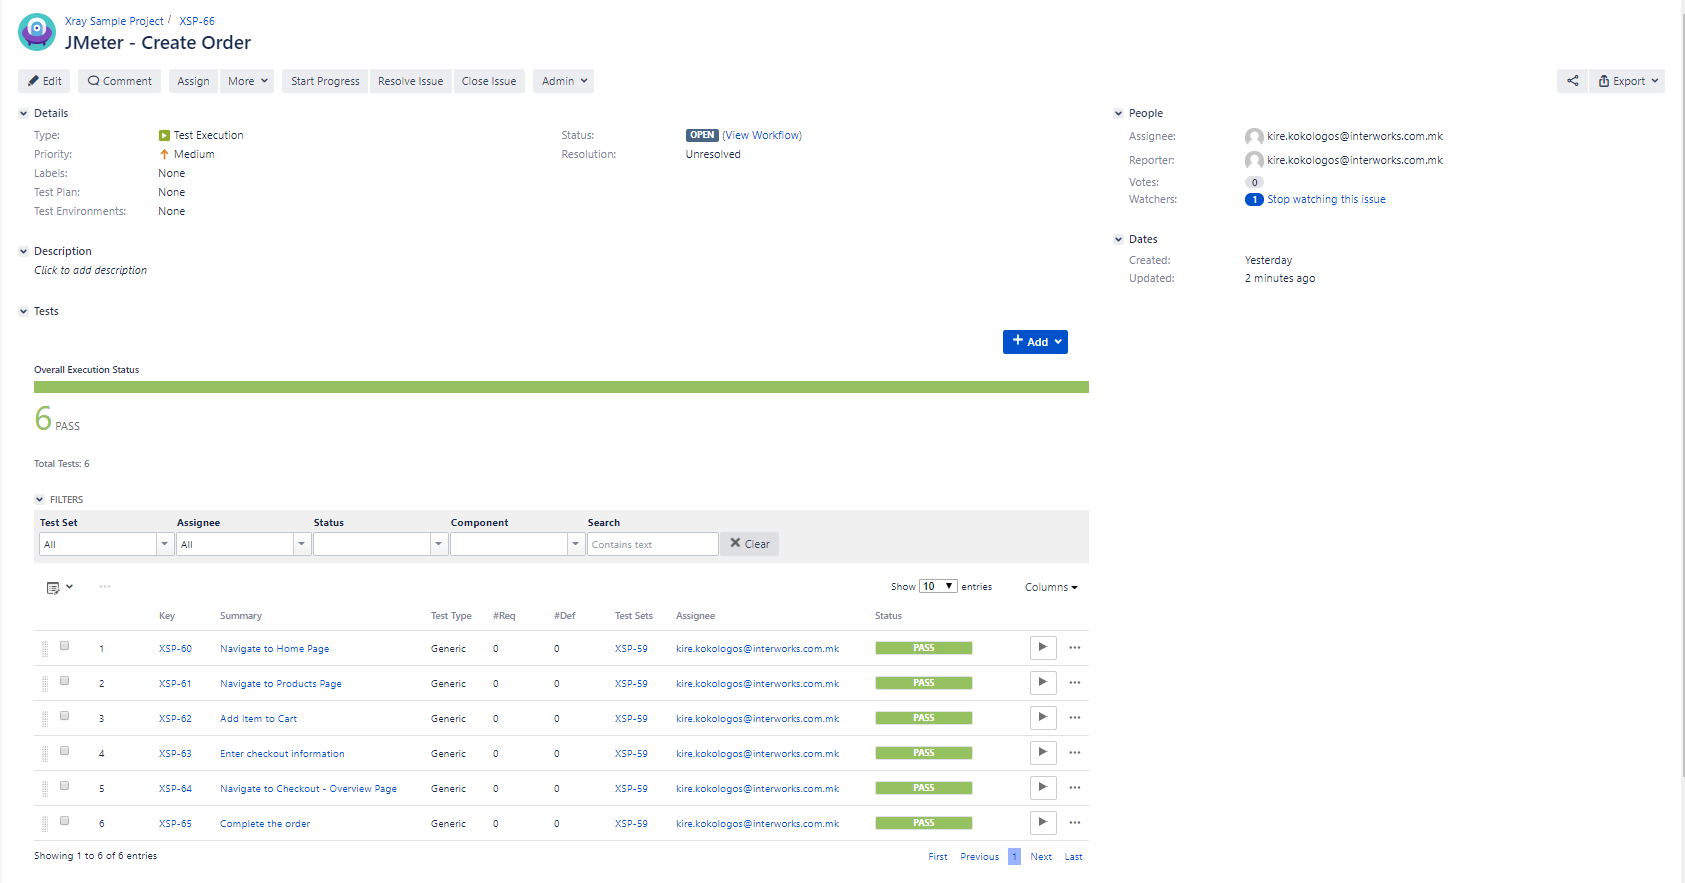1685x883 pixels.
Task: Click Stop watching this issue
Action: coord(1326,199)
